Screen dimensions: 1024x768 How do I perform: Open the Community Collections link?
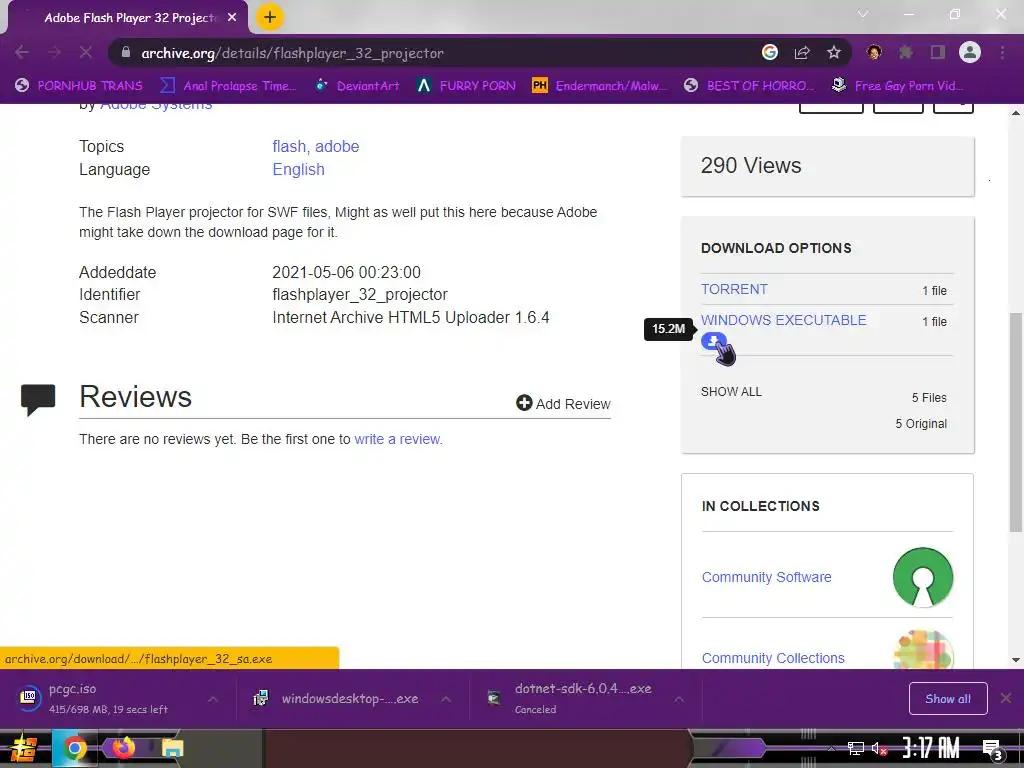(x=773, y=658)
